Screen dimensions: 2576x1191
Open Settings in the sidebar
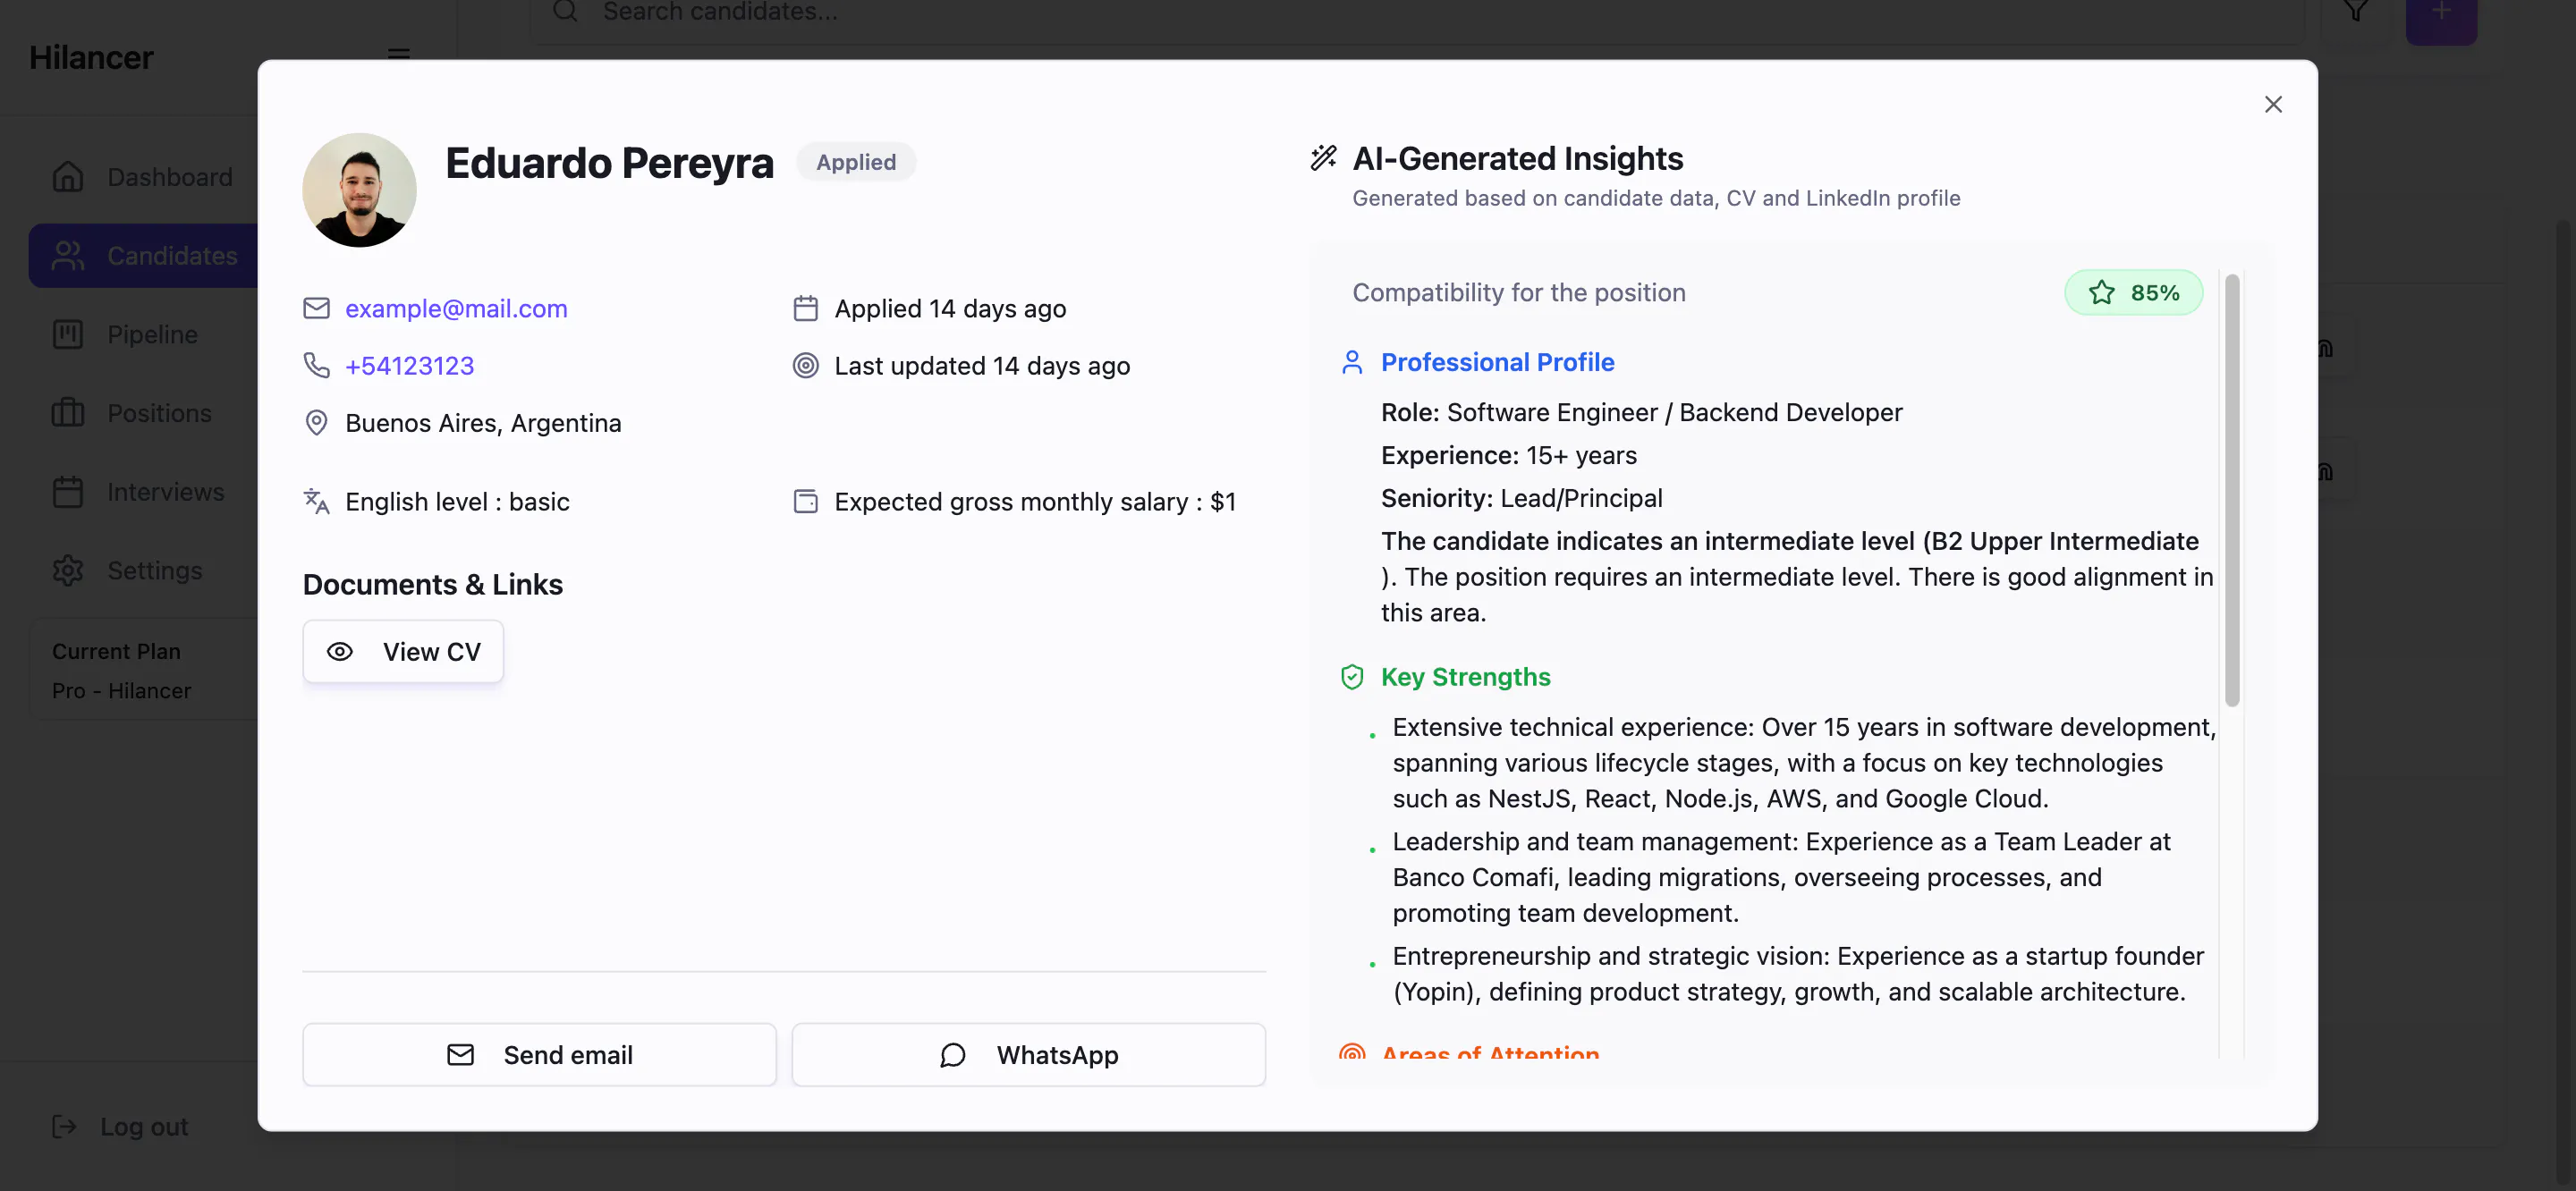[143, 570]
